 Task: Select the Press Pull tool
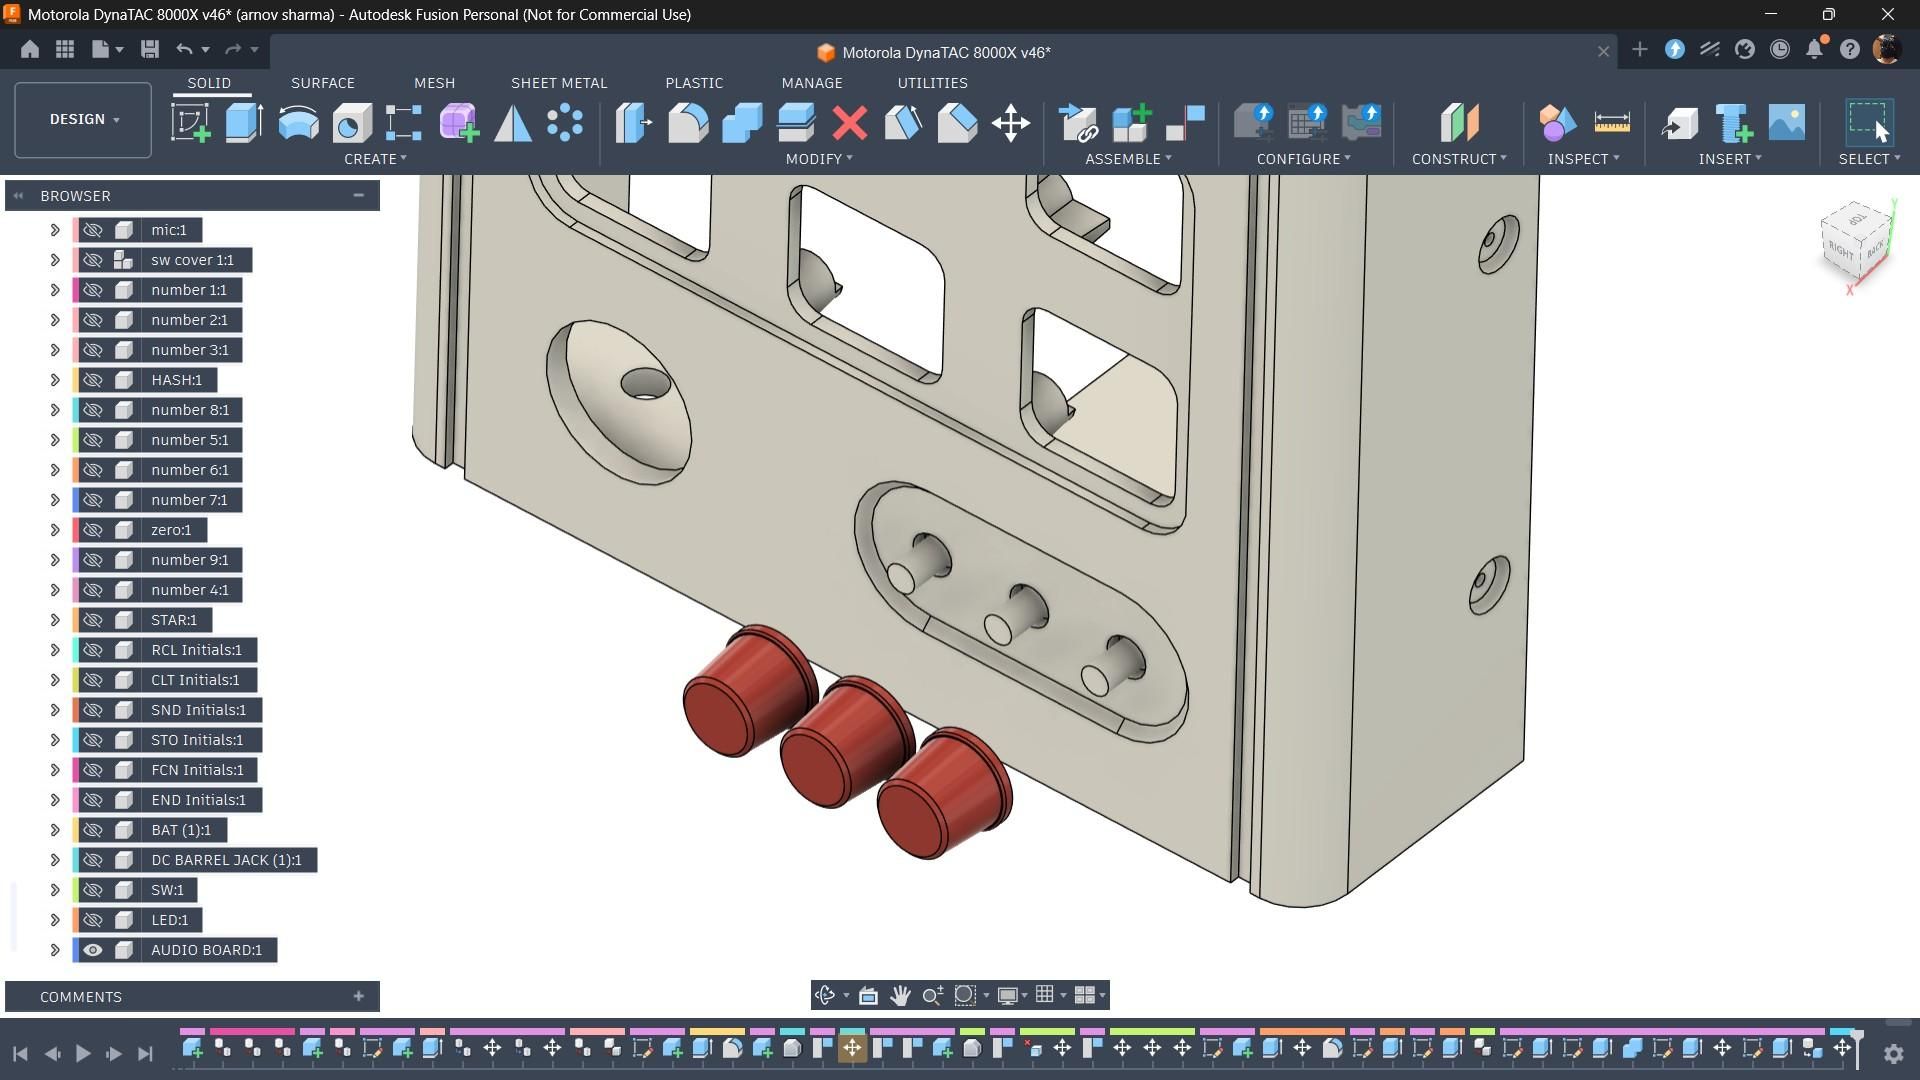(x=634, y=123)
